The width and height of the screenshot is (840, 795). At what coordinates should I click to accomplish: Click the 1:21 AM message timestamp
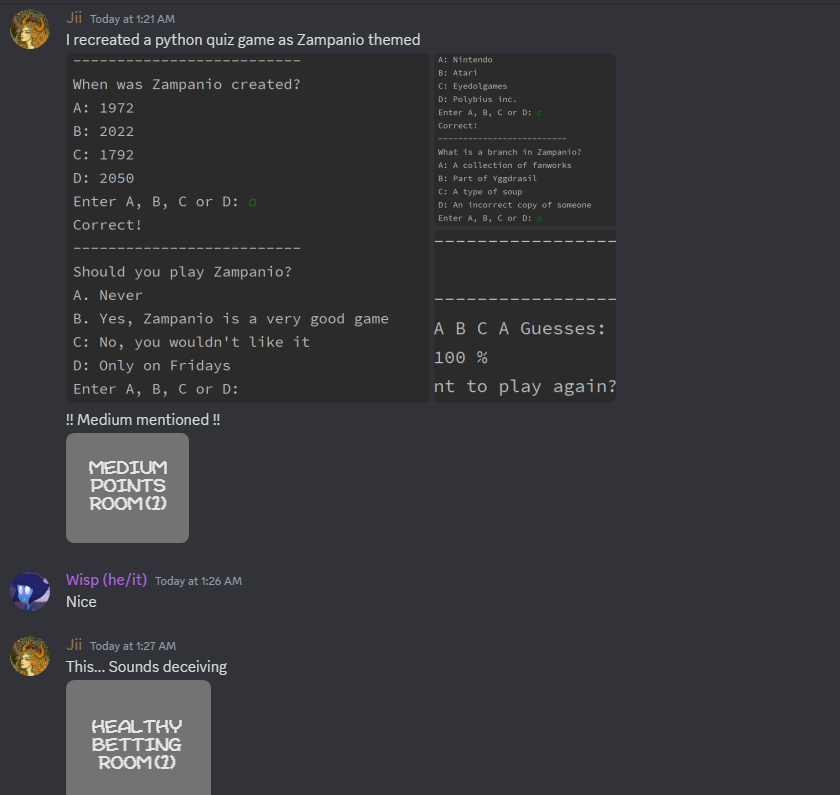(132, 18)
